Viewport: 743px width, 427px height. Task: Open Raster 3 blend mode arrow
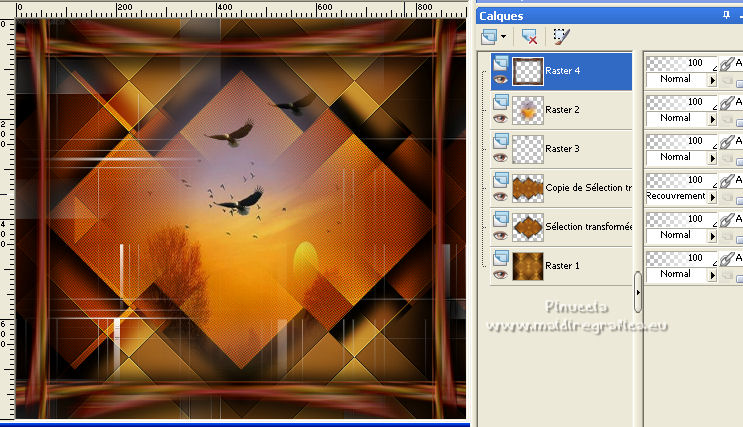tap(712, 158)
